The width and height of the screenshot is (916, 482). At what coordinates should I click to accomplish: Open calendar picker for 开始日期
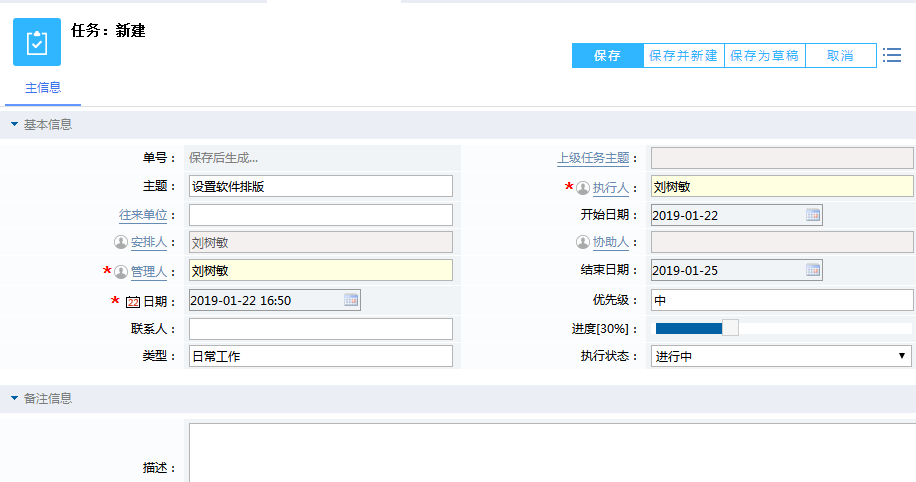point(813,215)
